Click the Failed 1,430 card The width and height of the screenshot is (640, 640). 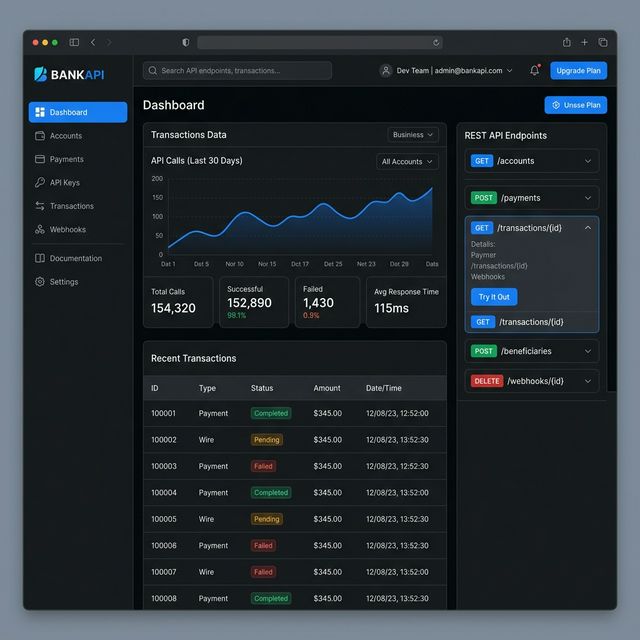coord(327,302)
